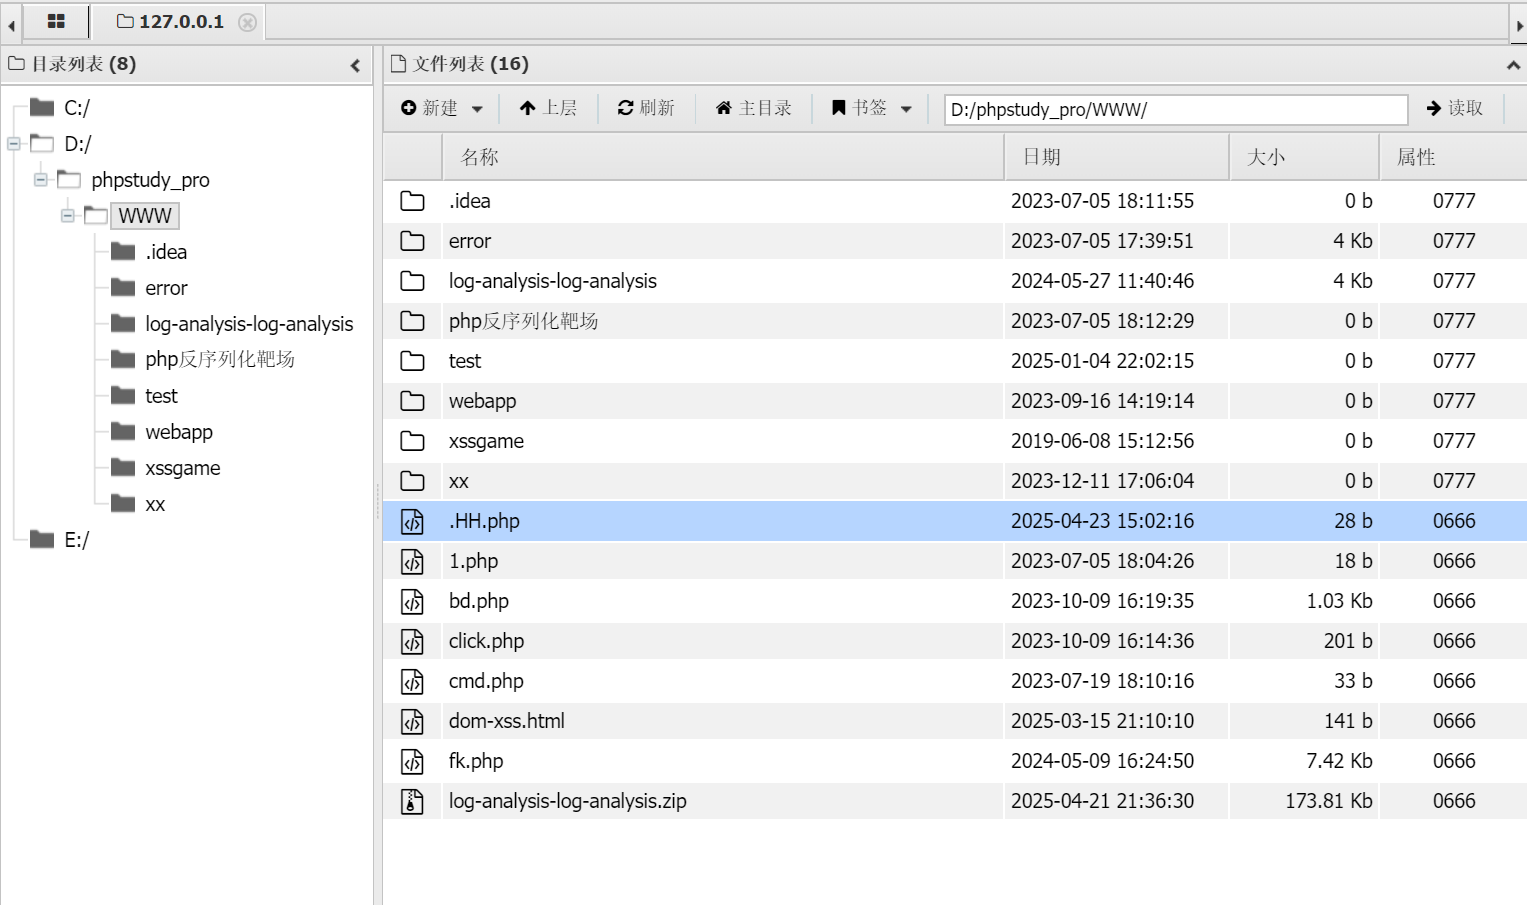
Task: Refresh the file list with 刷新
Action: click(646, 108)
